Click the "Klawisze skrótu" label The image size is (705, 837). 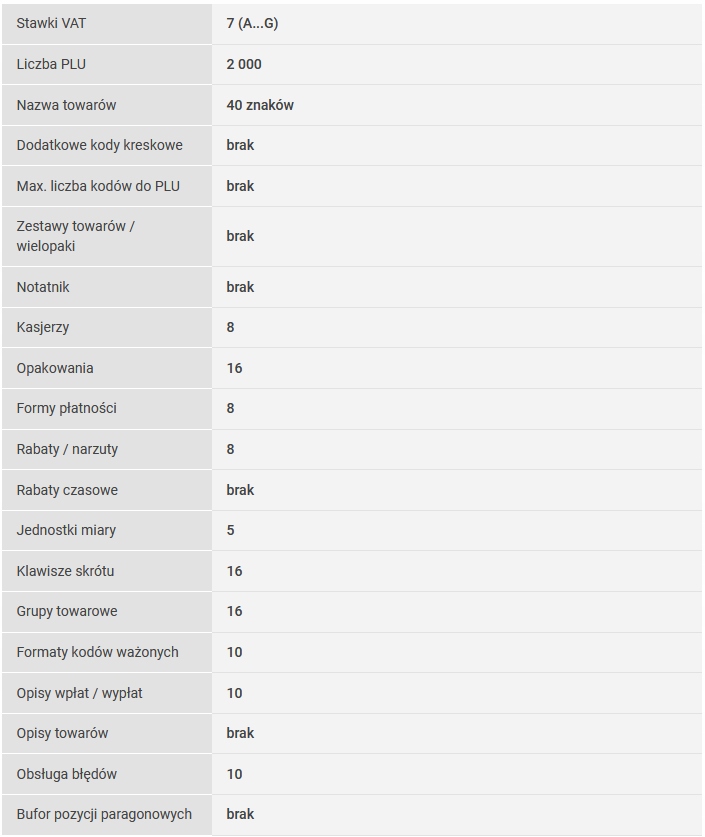(x=65, y=571)
